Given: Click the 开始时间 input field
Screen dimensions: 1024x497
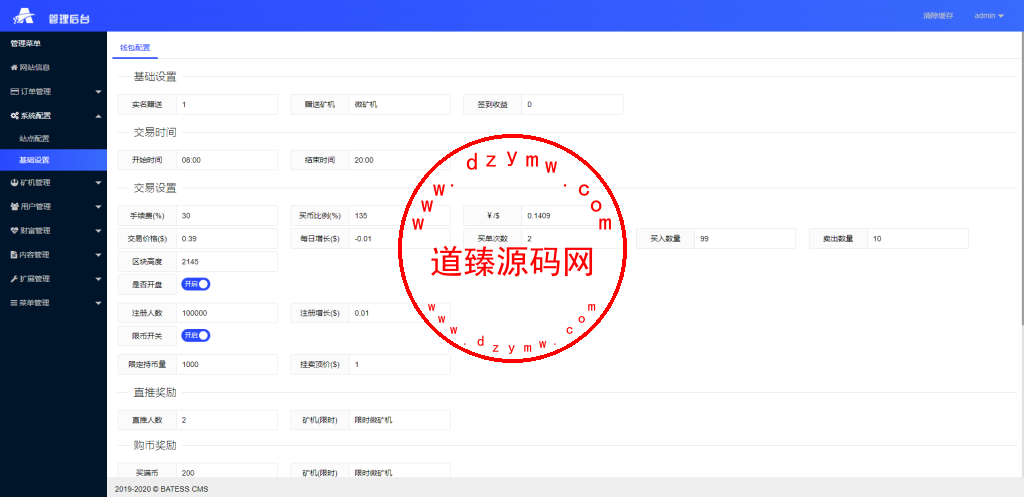Looking at the screenshot, I should (227, 160).
